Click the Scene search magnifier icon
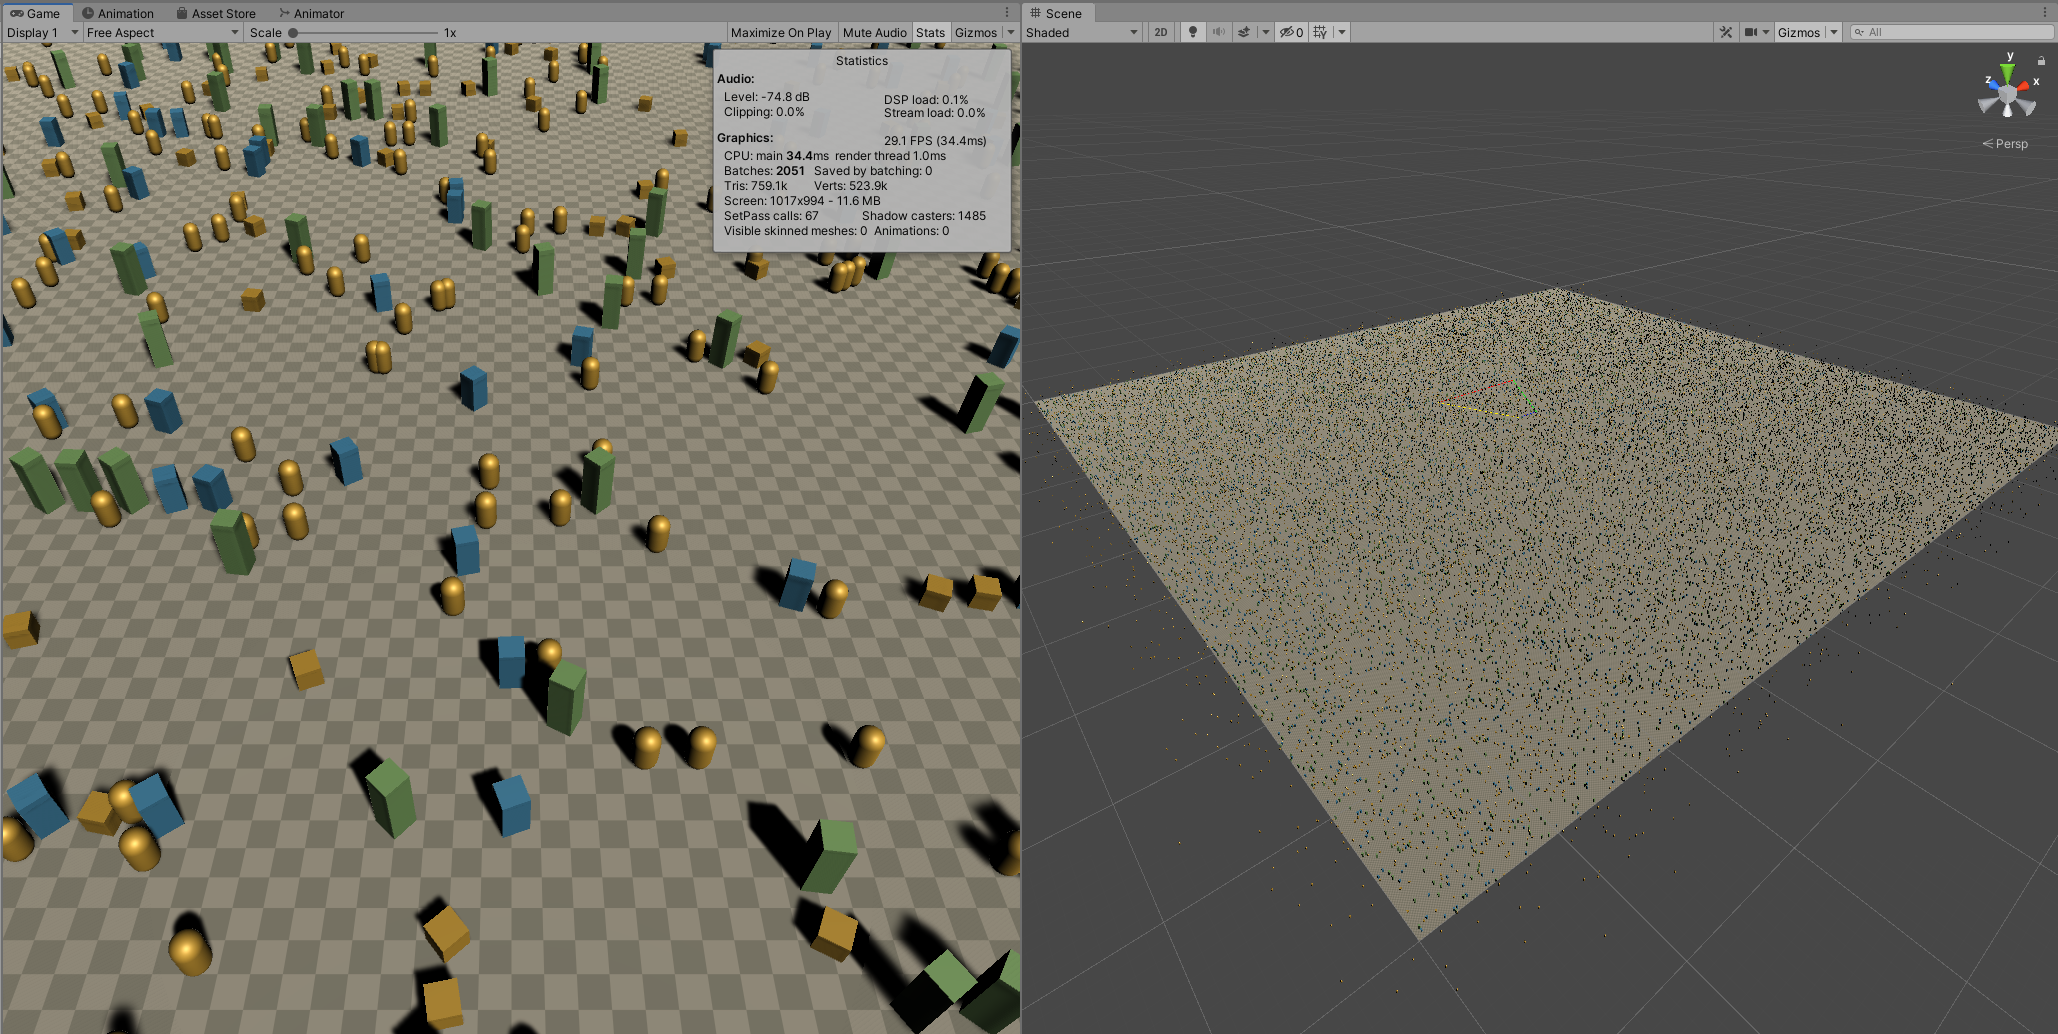The image size is (2058, 1034). (x=1860, y=32)
